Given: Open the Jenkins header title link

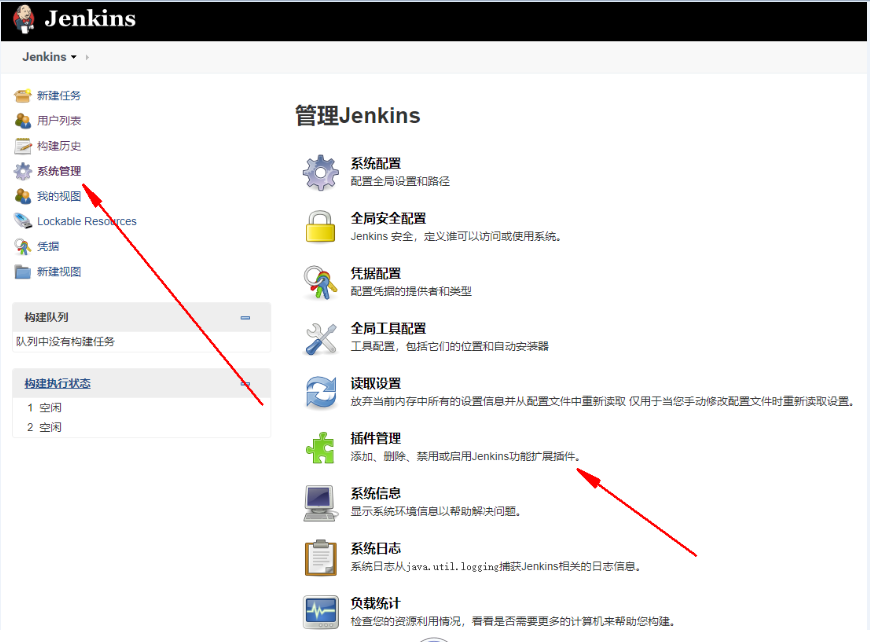Looking at the screenshot, I should 90,19.
